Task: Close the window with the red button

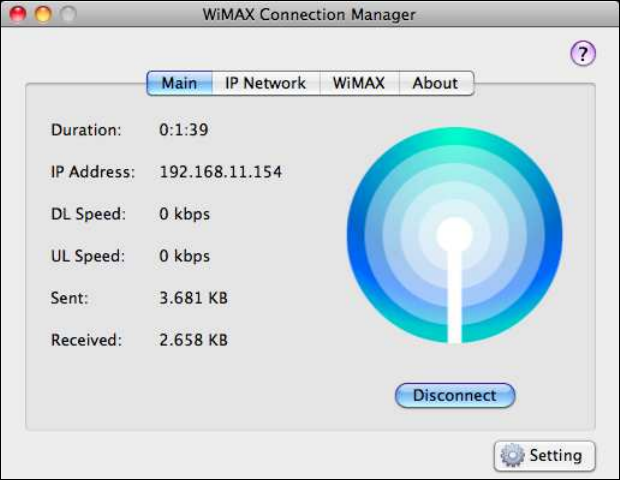Action: (x=18, y=14)
